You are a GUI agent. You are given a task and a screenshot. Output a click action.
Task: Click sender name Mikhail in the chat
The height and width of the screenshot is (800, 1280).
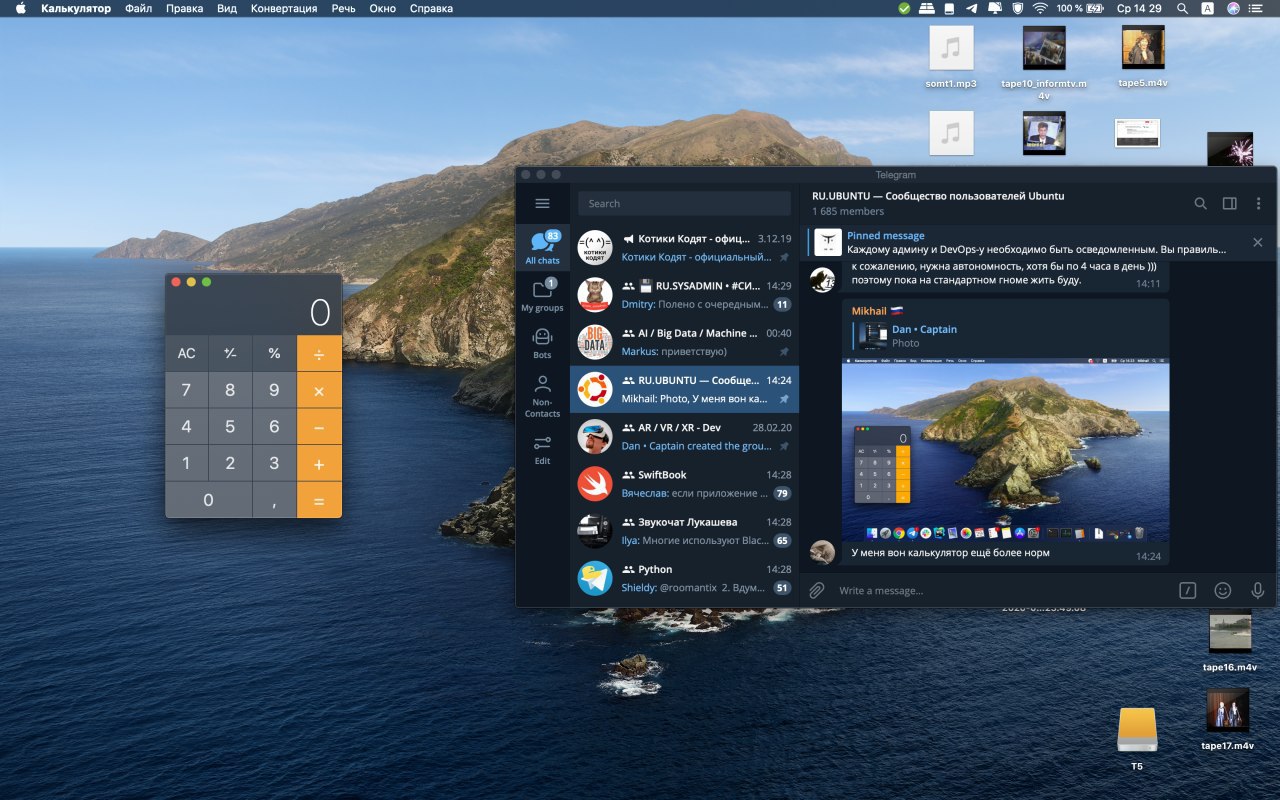coord(869,311)
